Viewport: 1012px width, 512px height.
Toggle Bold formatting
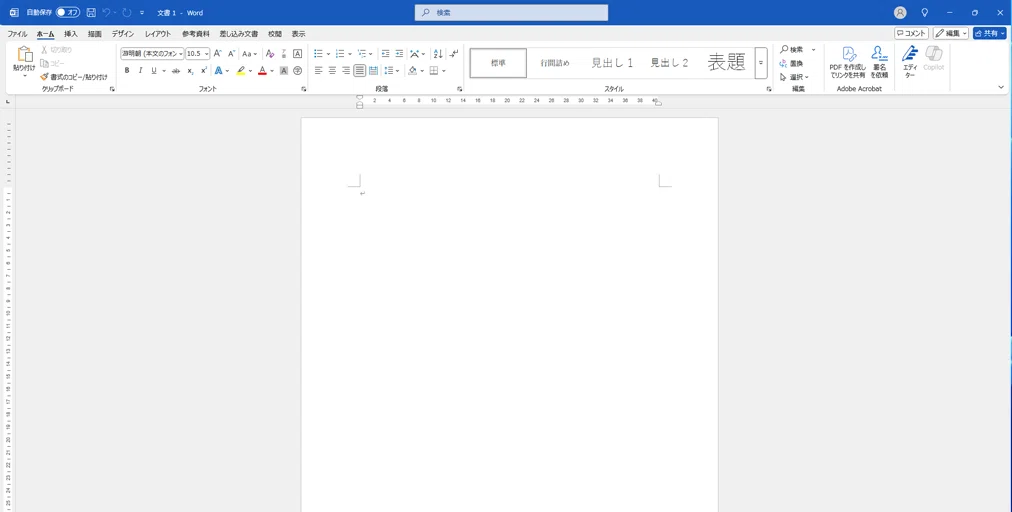point(126,71)
